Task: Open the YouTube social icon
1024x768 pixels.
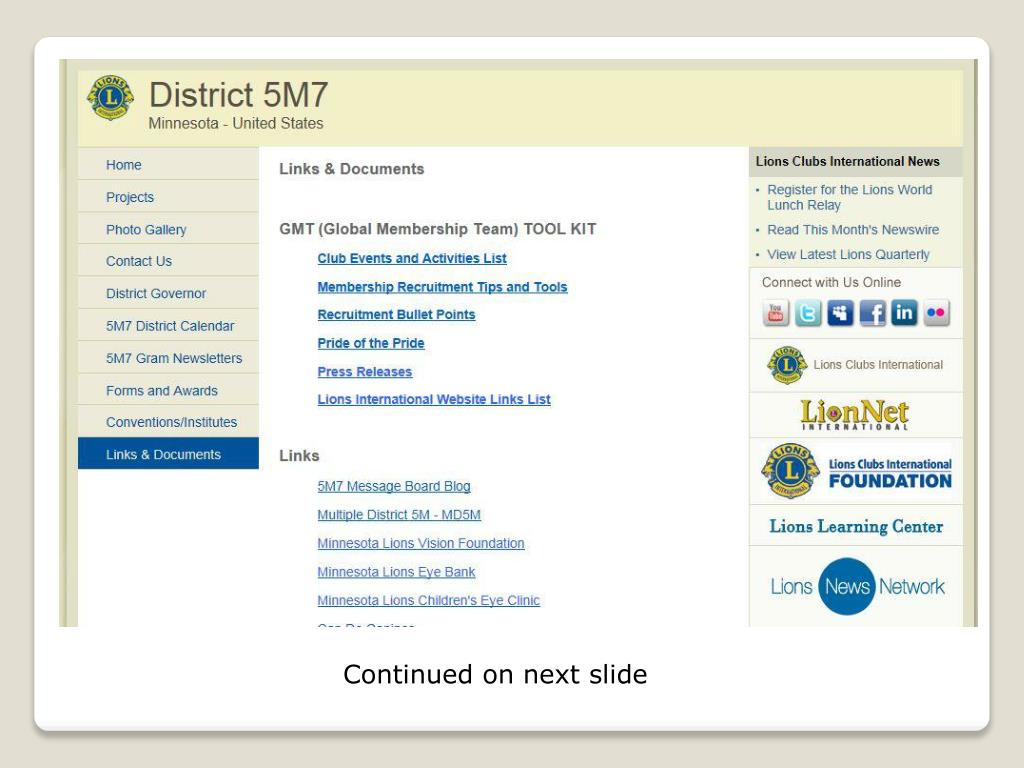Action: click(x=775, y=313)
